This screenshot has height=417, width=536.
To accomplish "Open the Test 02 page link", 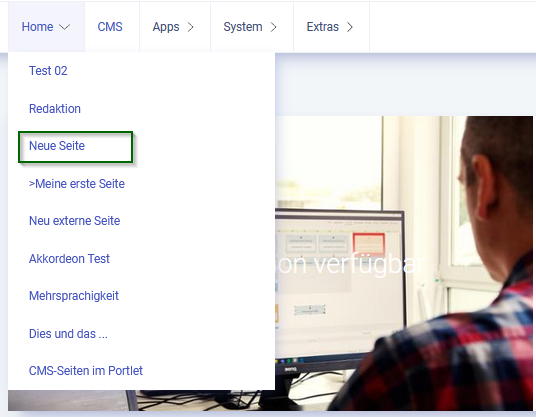I will tap(48, 71).
